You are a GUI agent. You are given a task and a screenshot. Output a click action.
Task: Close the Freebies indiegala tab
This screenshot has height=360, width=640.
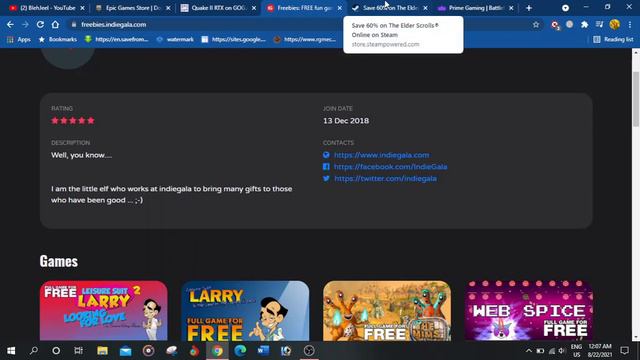point(340,8)
